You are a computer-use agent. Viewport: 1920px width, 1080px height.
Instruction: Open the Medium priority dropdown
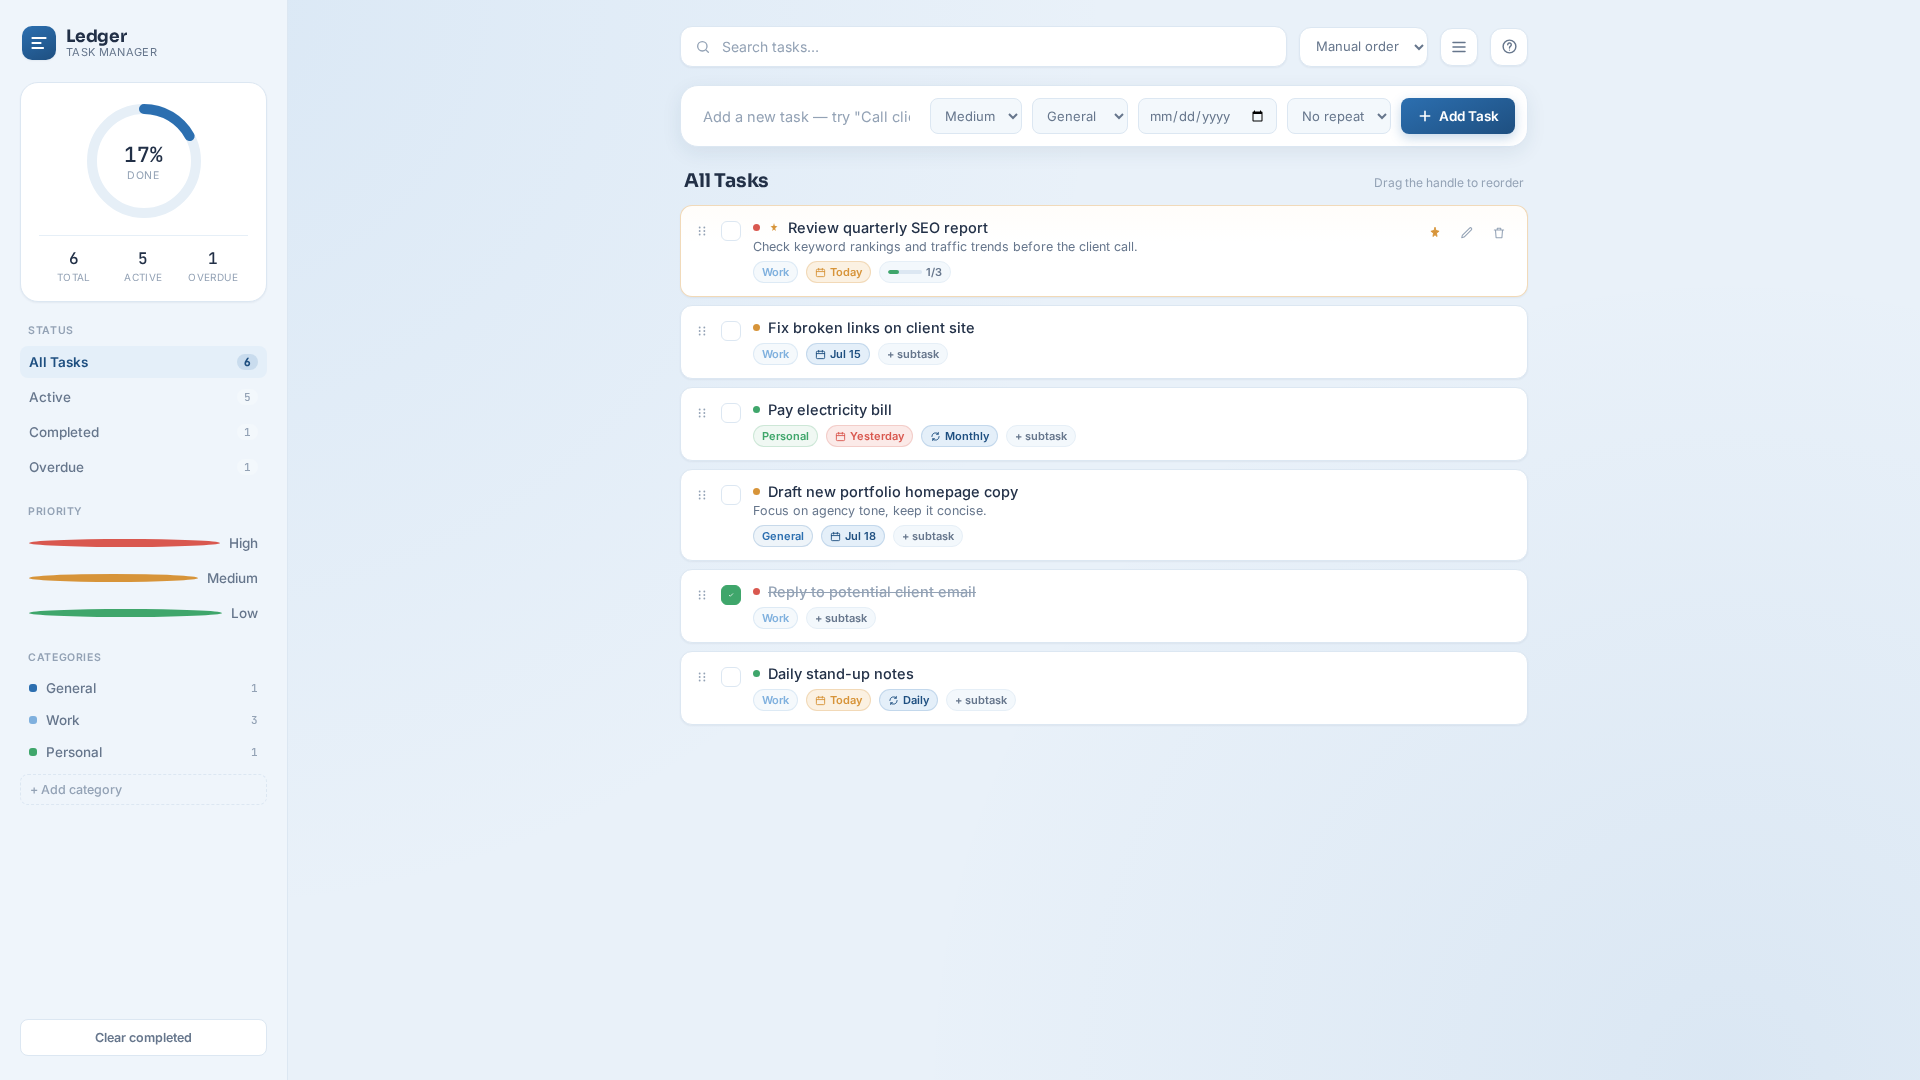[x=976, y=116]
